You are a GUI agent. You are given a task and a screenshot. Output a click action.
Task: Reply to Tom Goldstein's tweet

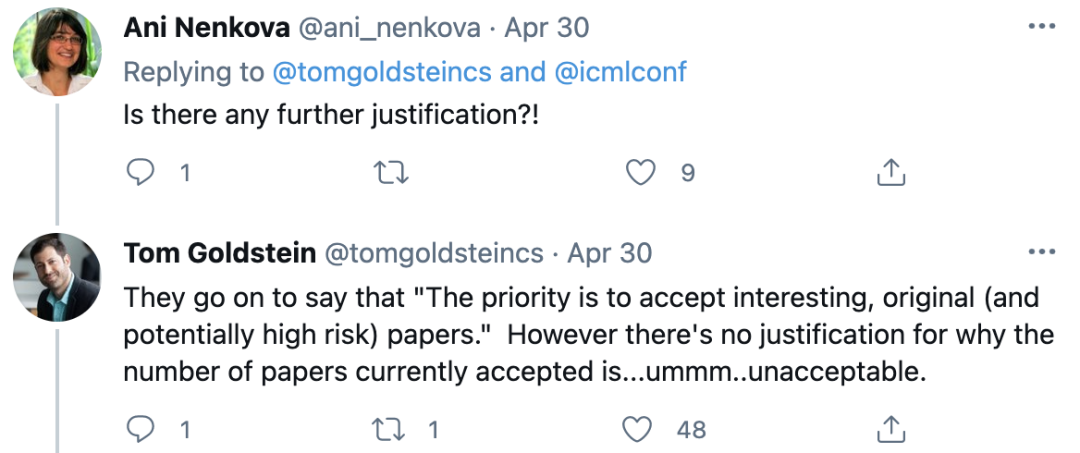click(x=143, y=430)
